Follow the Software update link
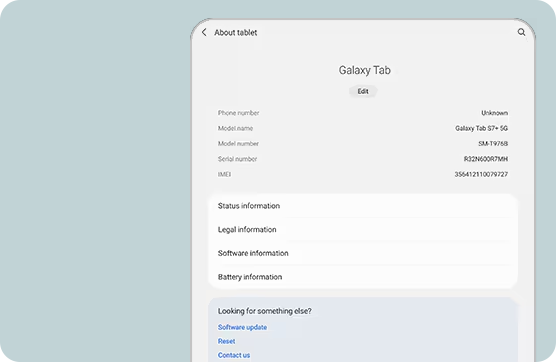This screenshot has height=362, width=556. tap(242, 327)
